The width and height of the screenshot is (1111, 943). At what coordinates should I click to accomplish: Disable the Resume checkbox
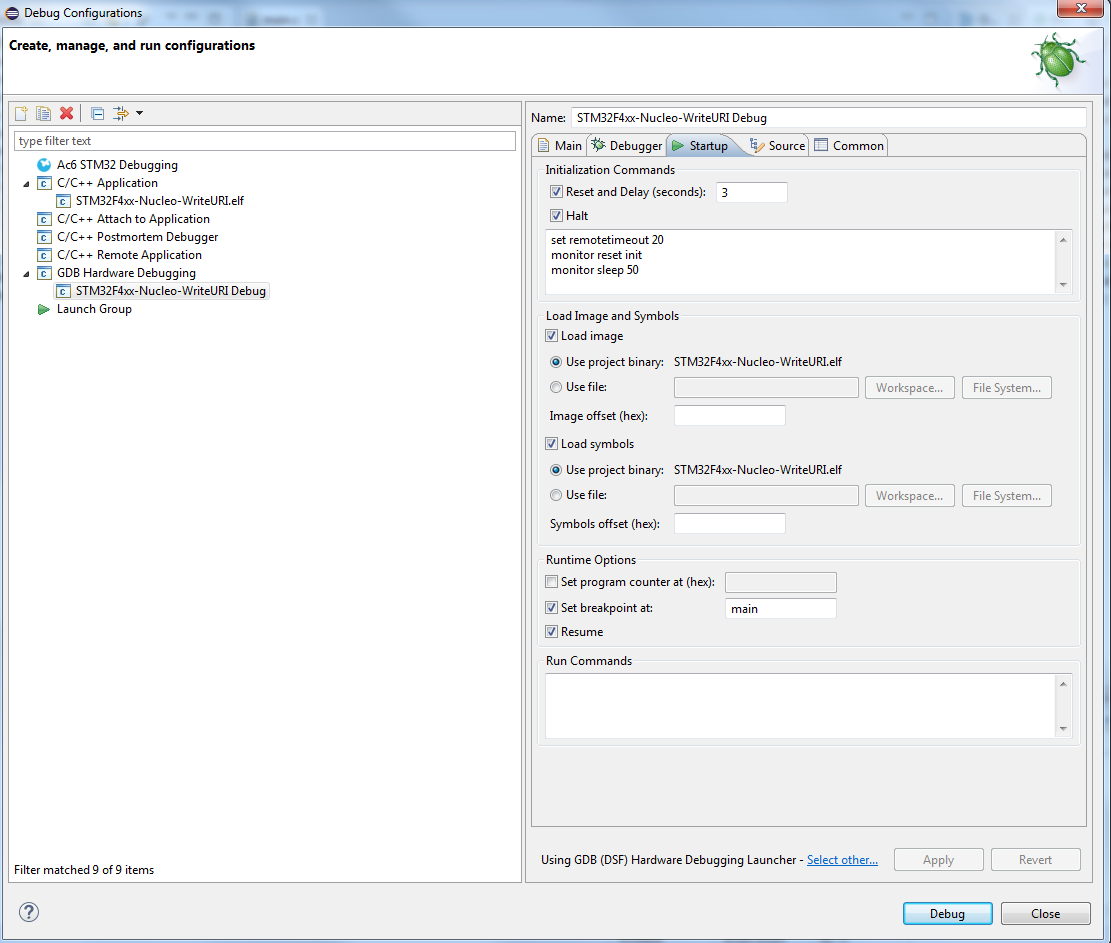[552, 632]
